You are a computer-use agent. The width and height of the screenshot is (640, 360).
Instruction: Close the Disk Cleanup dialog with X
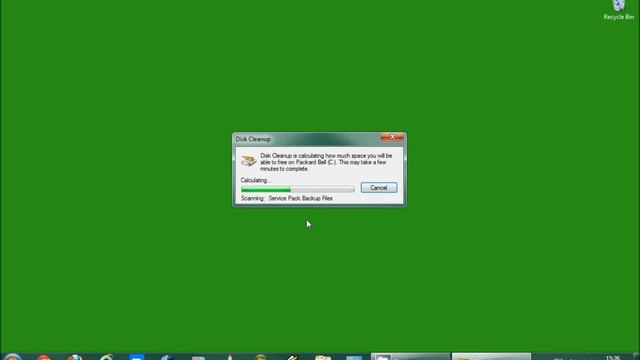[392, 137]
